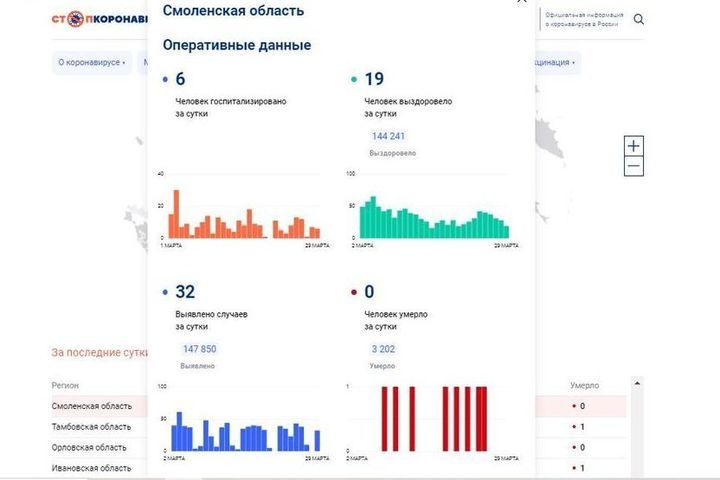Zoom out the map with minus button
This screenshot has width=720, height=480.
pos(633,166)
